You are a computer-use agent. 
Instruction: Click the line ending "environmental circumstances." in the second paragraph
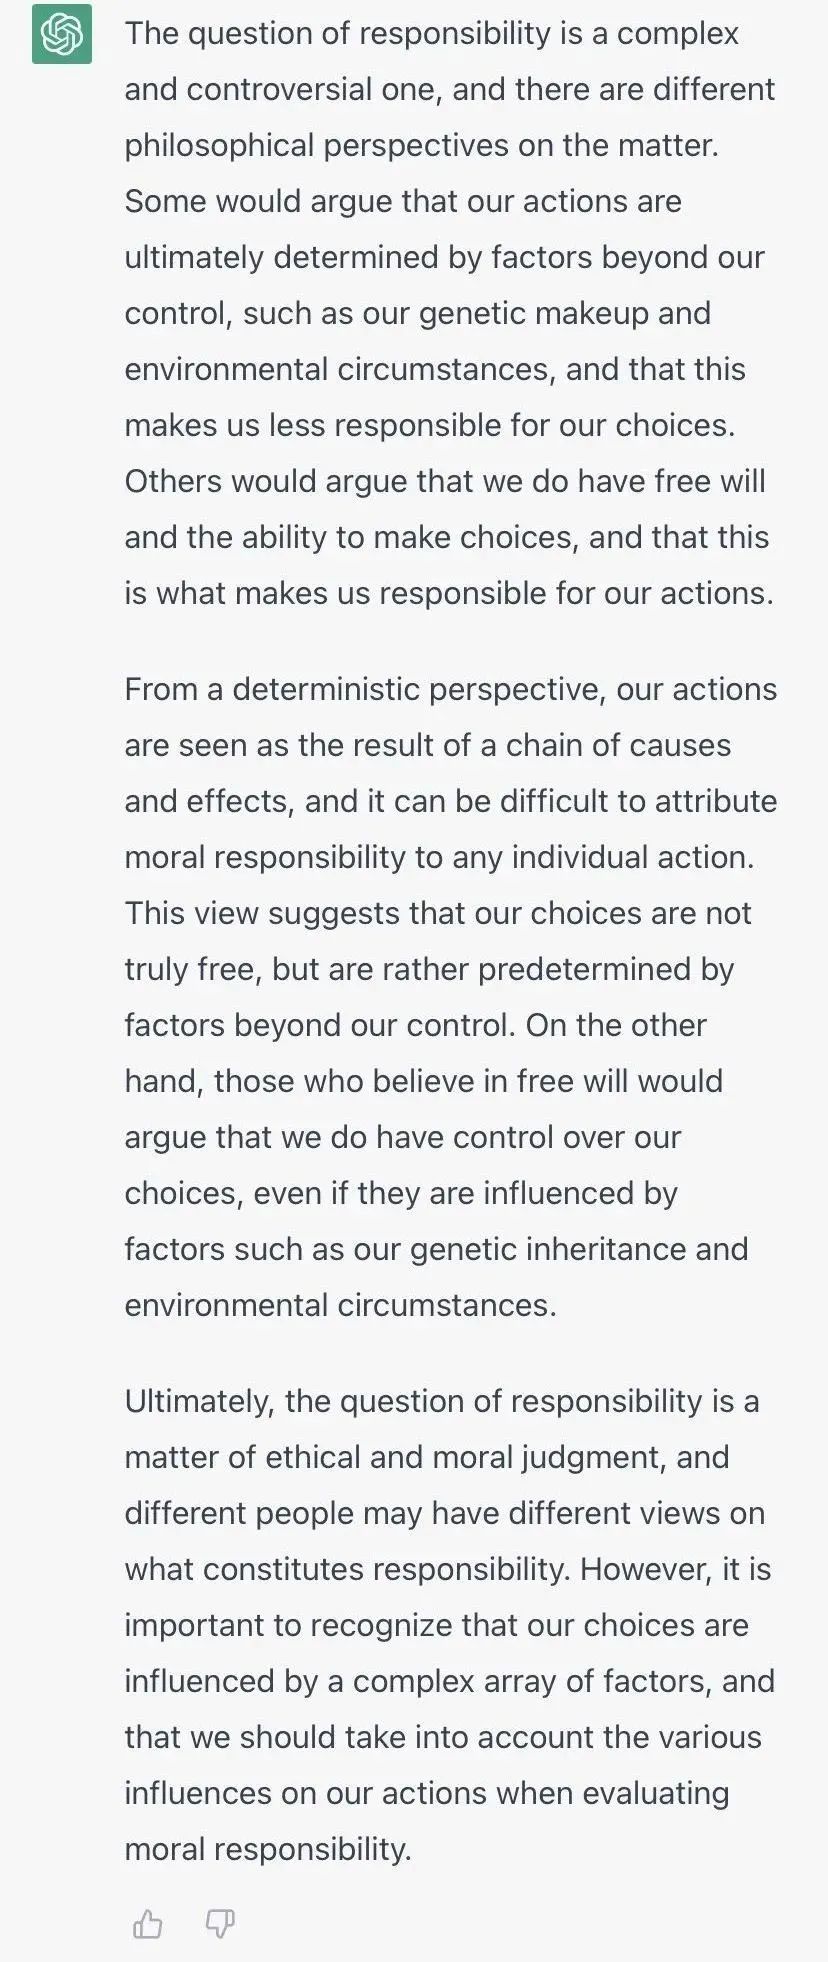tap(340, 1305)
